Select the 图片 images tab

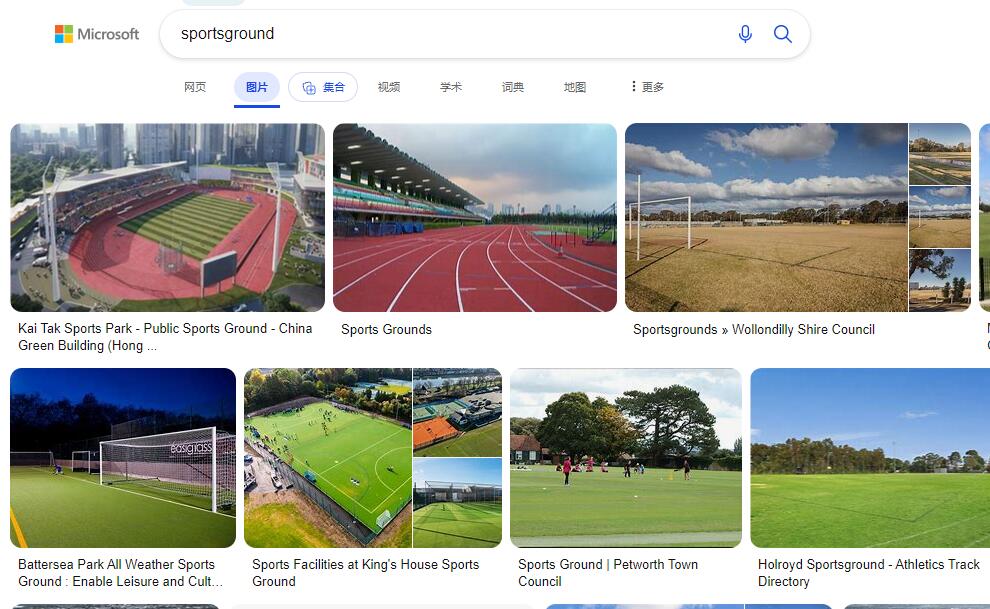(257, 87)
